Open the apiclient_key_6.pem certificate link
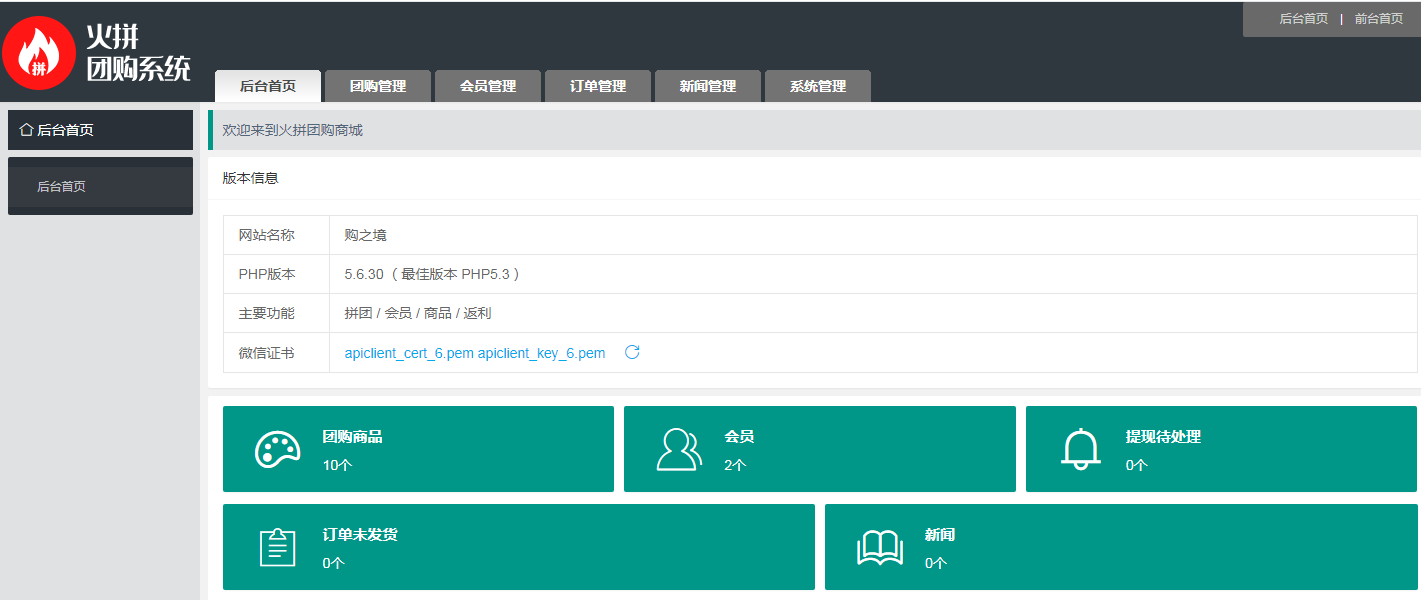The image size is (1421, 600). point(541,353)
